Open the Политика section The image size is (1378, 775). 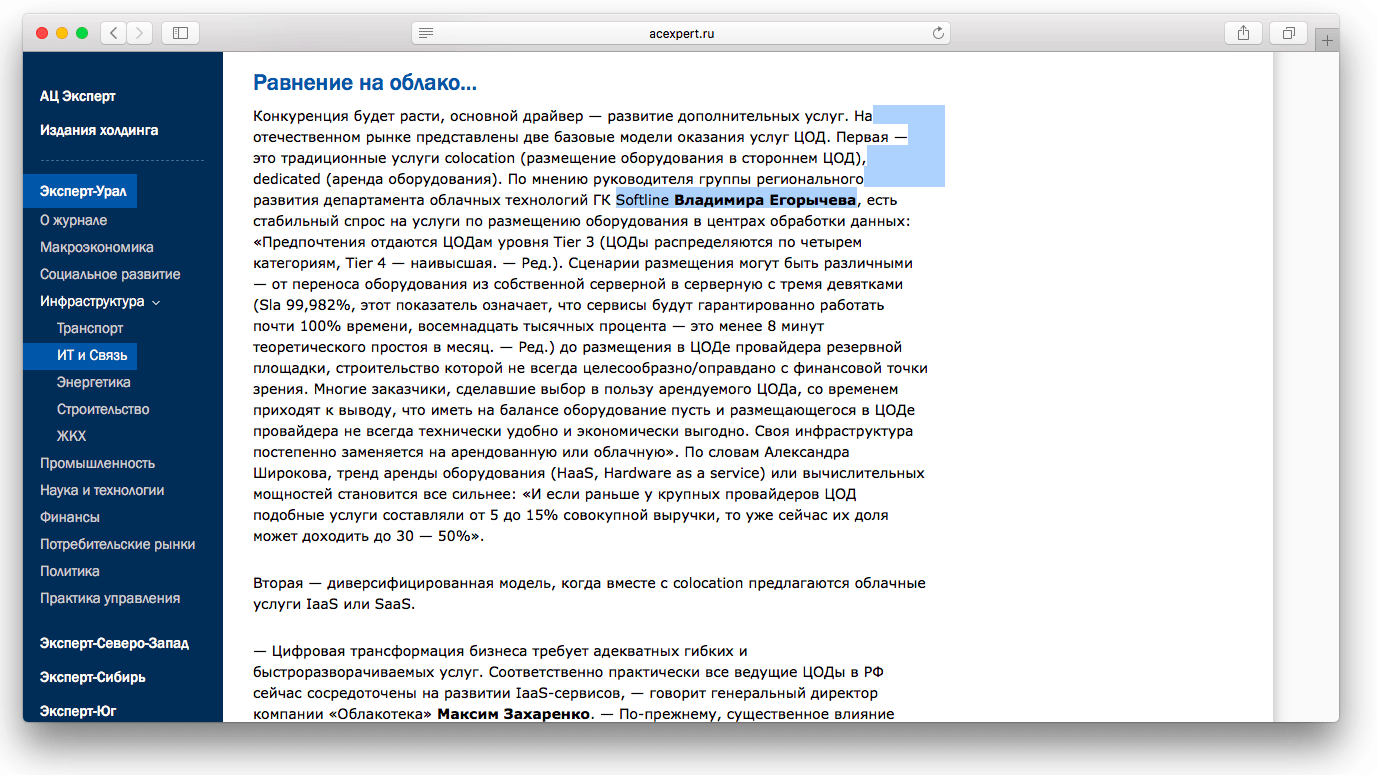click(70, 571)
